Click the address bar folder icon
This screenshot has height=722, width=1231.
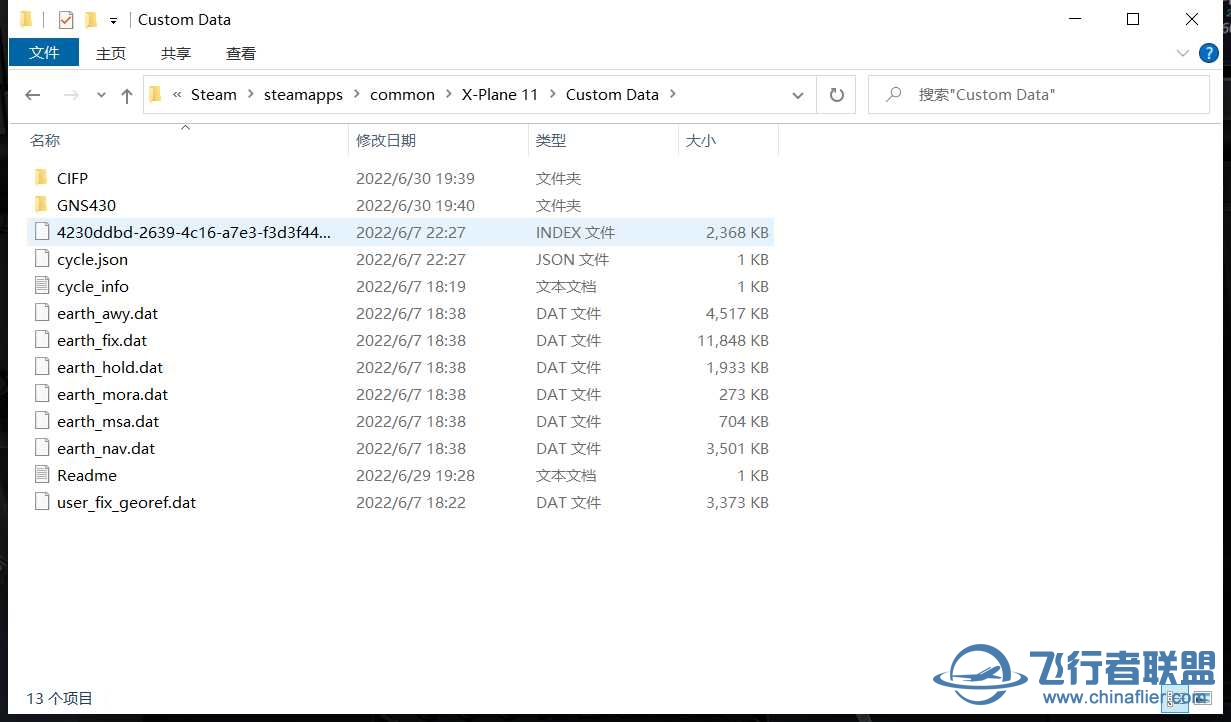[155, 94]
